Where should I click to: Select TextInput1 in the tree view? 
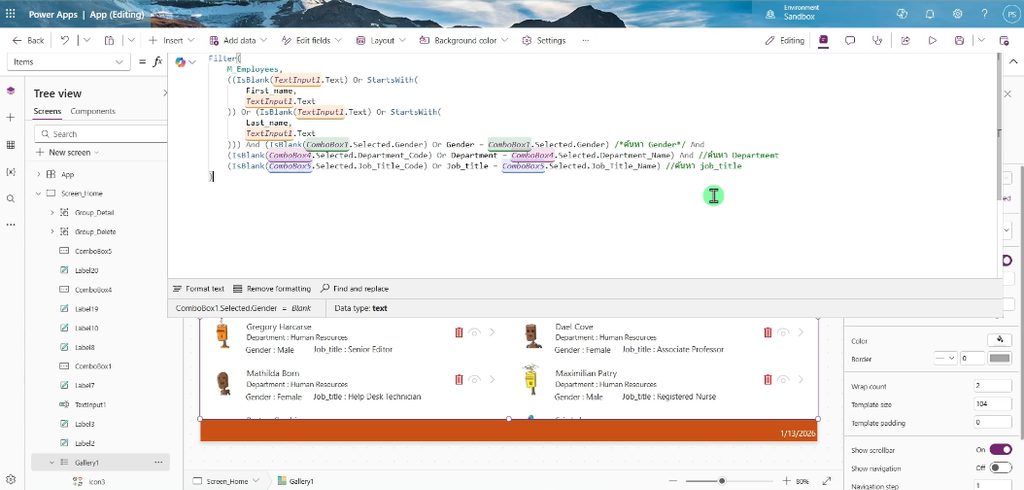click(x=90, y=405)
